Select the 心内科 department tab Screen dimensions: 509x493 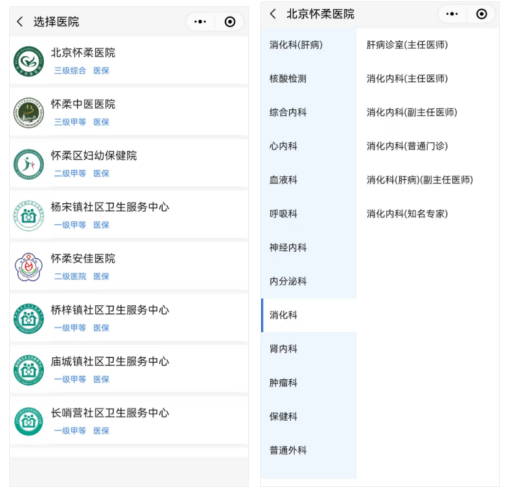coord(309,146)
